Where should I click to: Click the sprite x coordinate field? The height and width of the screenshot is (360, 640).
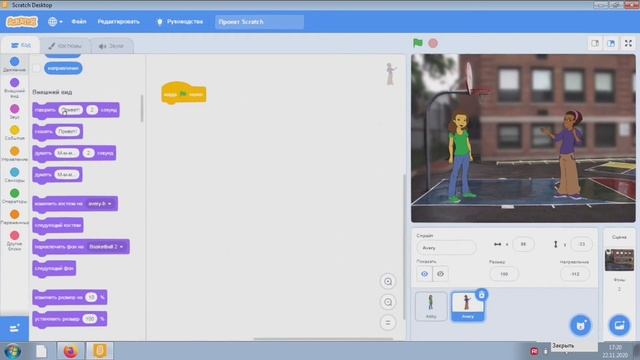click(x=523, y=244)
